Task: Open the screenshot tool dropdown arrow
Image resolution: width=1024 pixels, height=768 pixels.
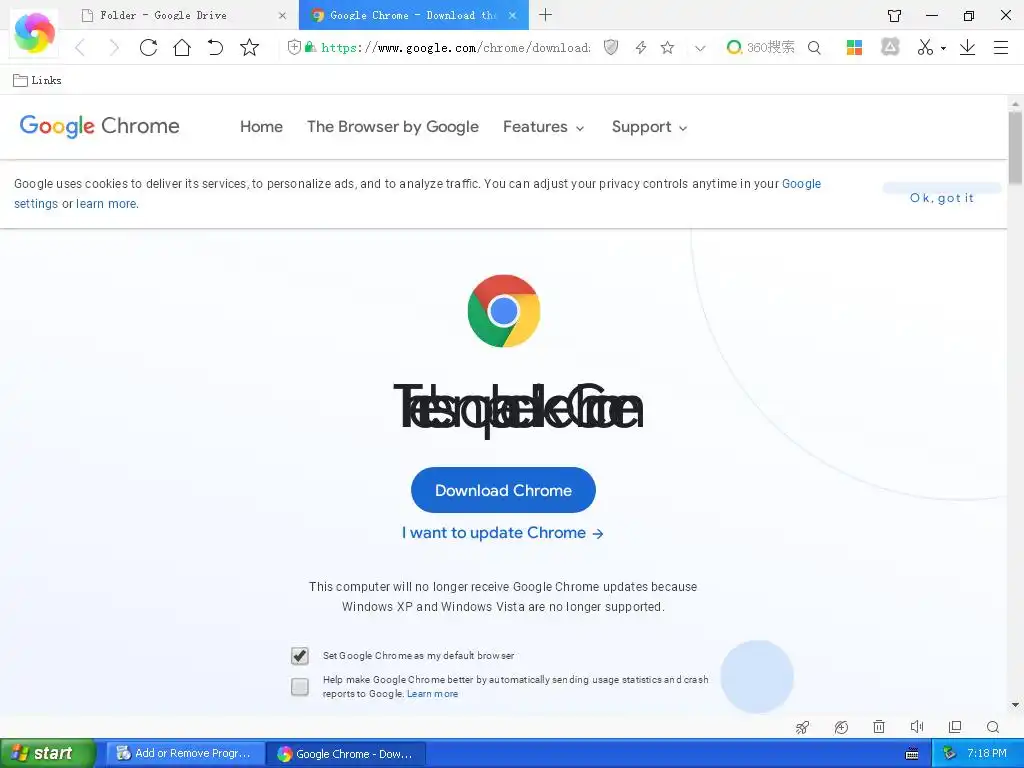Action: tap(943, 48)
